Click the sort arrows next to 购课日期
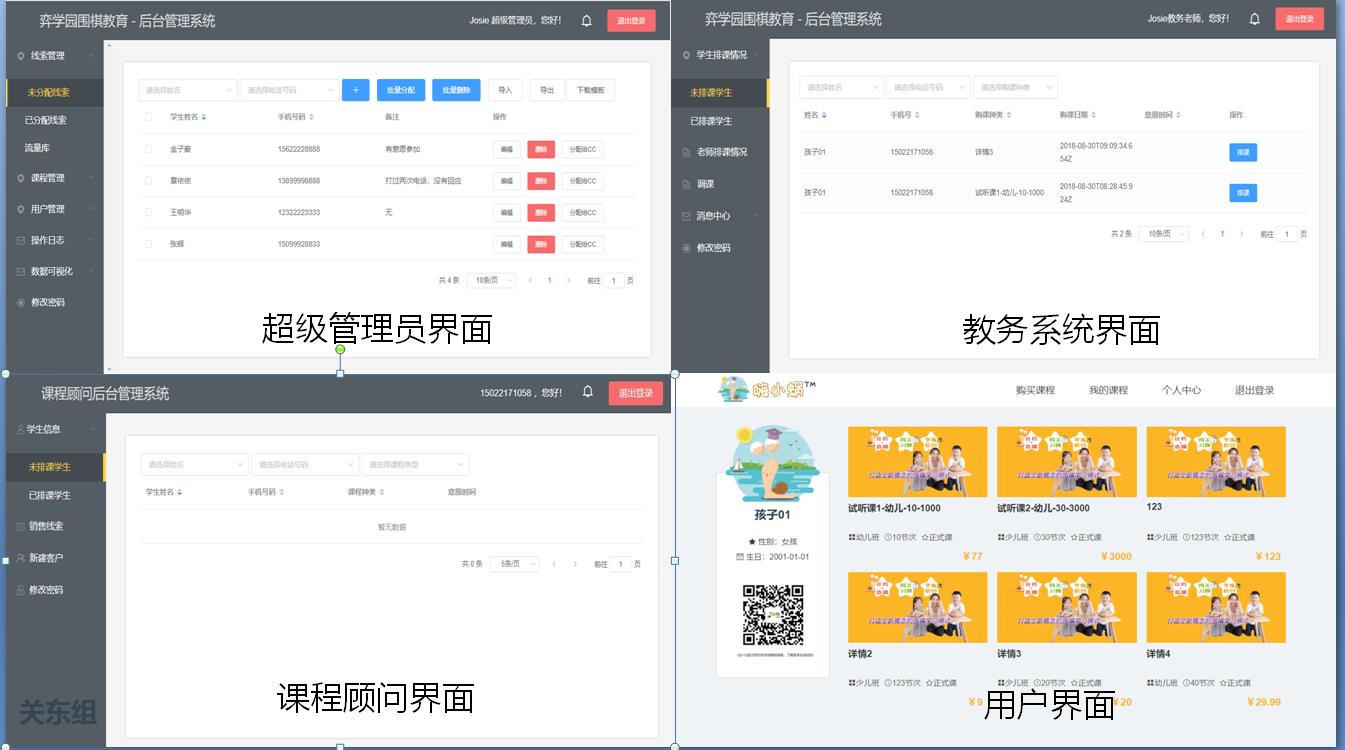Image resolution: width=1345 pixels, height=750 pixels. pyautogui.click(x=1103, y=115)
